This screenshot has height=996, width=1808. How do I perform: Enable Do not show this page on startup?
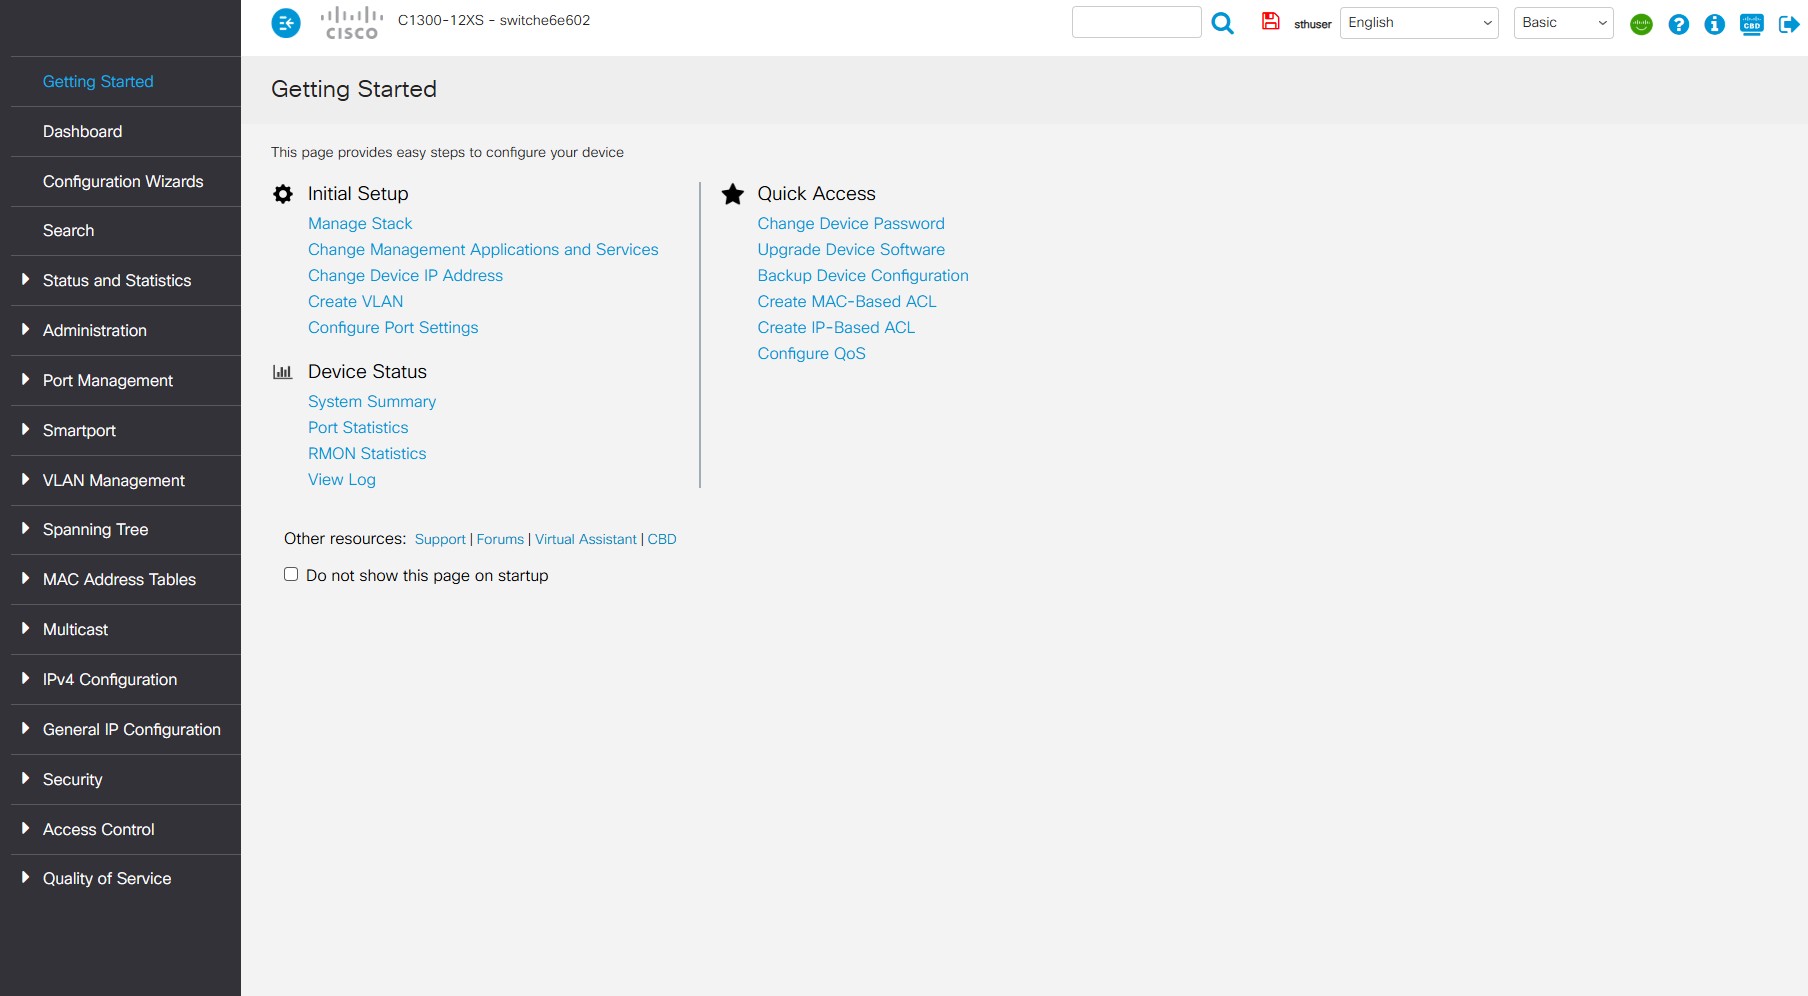click(x=291, y=574)
